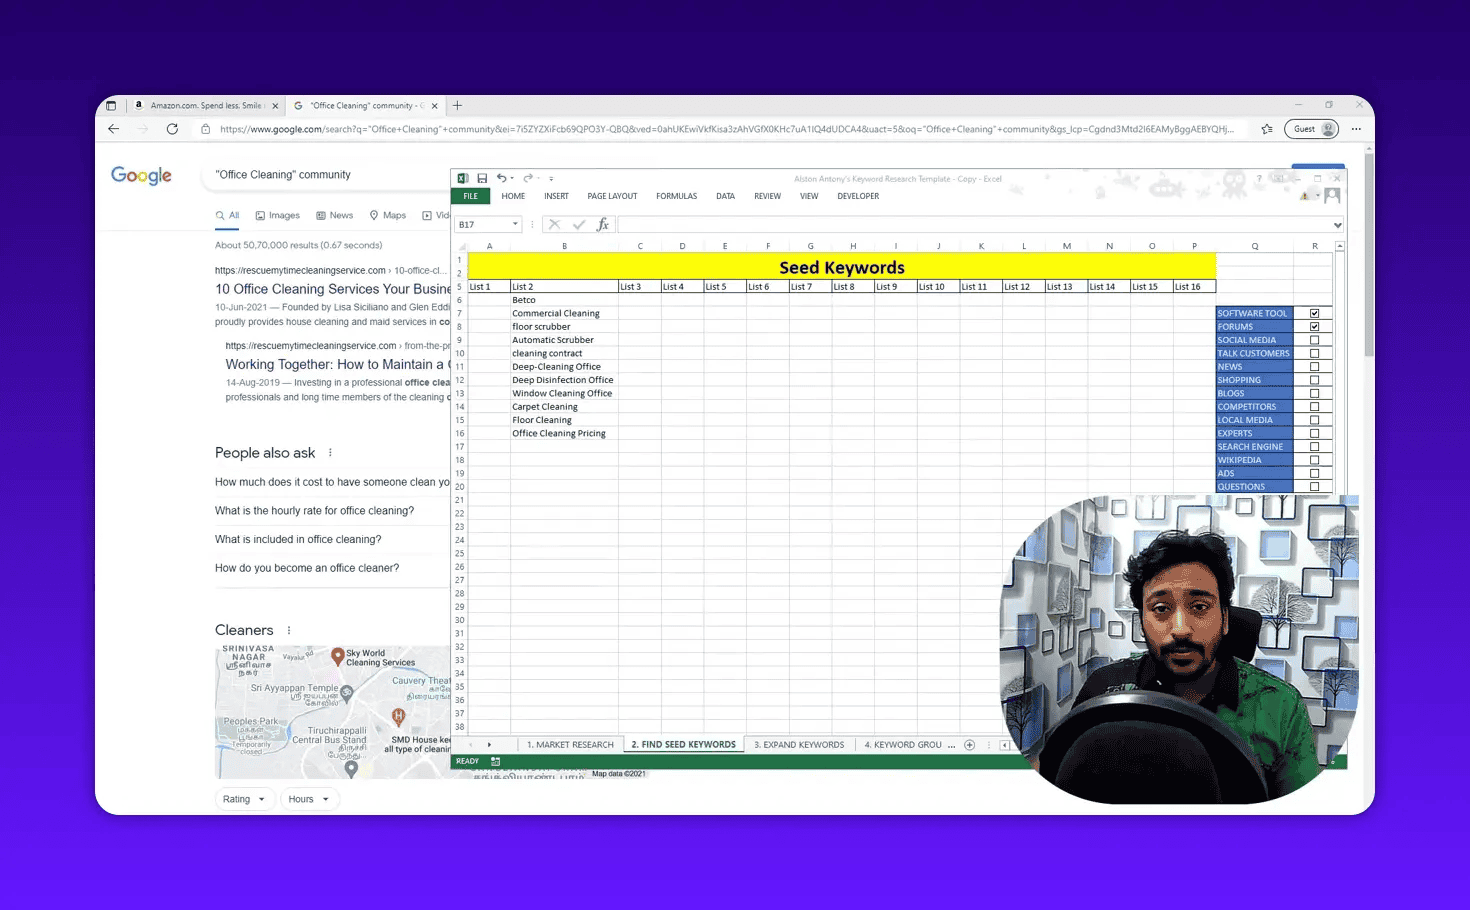Uncheck the SOFTWARE TOOL checkbox
The width and height of the screenshot is (1470, 910).
(x=1314, y=312)
